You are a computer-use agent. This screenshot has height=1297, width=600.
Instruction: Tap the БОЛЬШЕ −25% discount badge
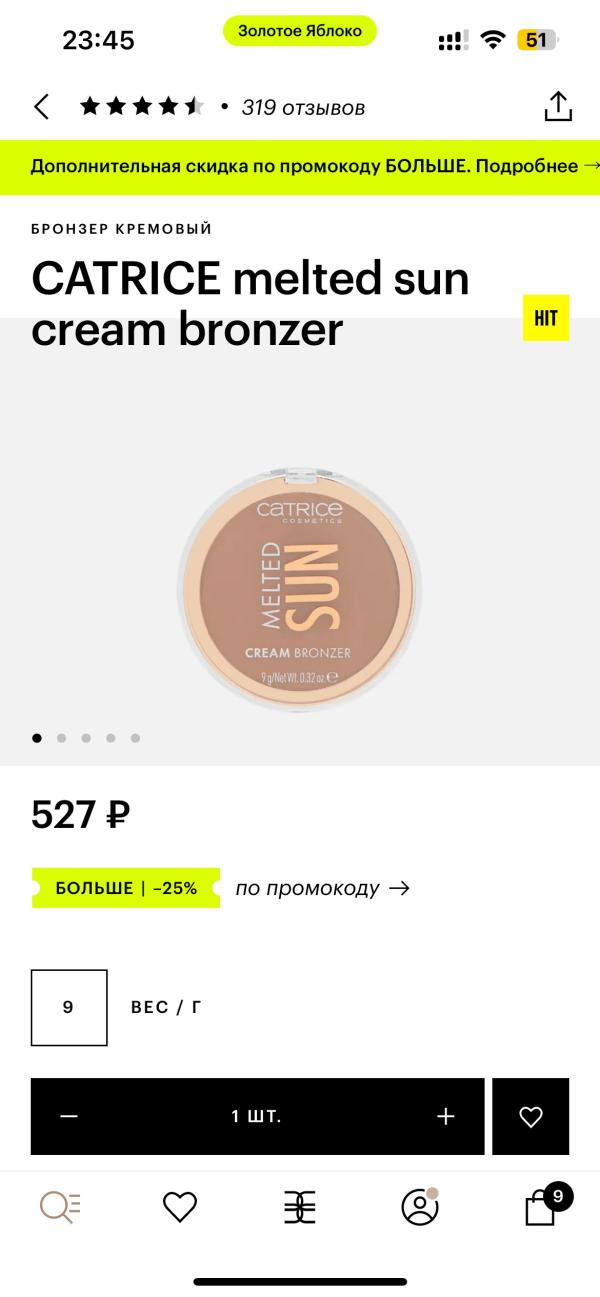pos(126,888)
